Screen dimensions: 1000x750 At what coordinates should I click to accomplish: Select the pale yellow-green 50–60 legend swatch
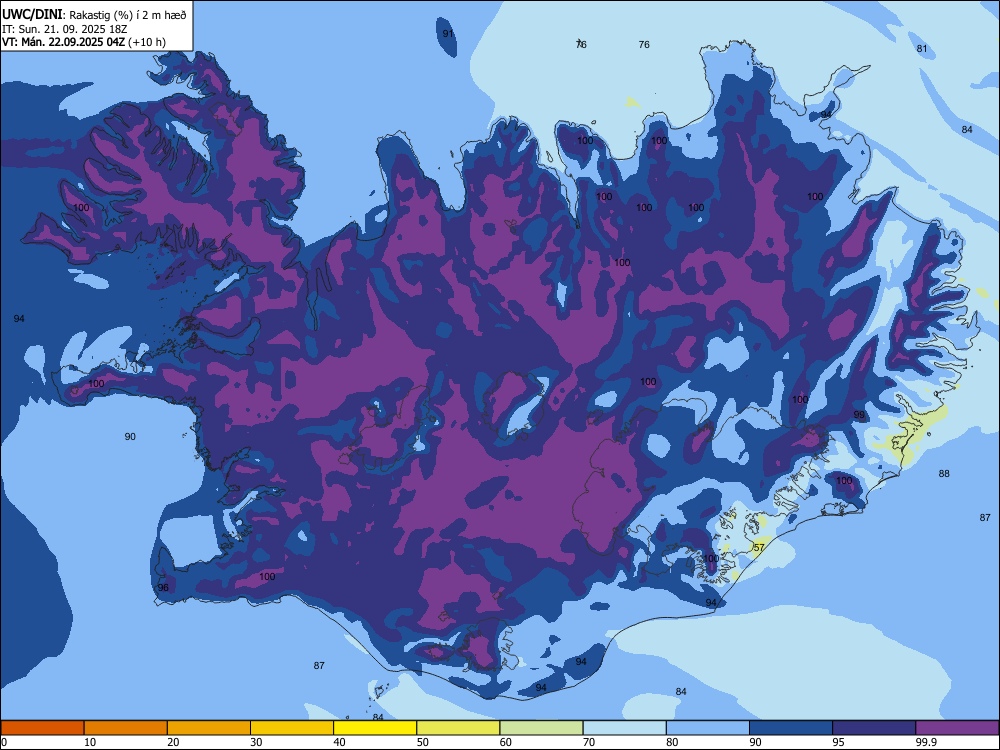(x=458, y=728)
